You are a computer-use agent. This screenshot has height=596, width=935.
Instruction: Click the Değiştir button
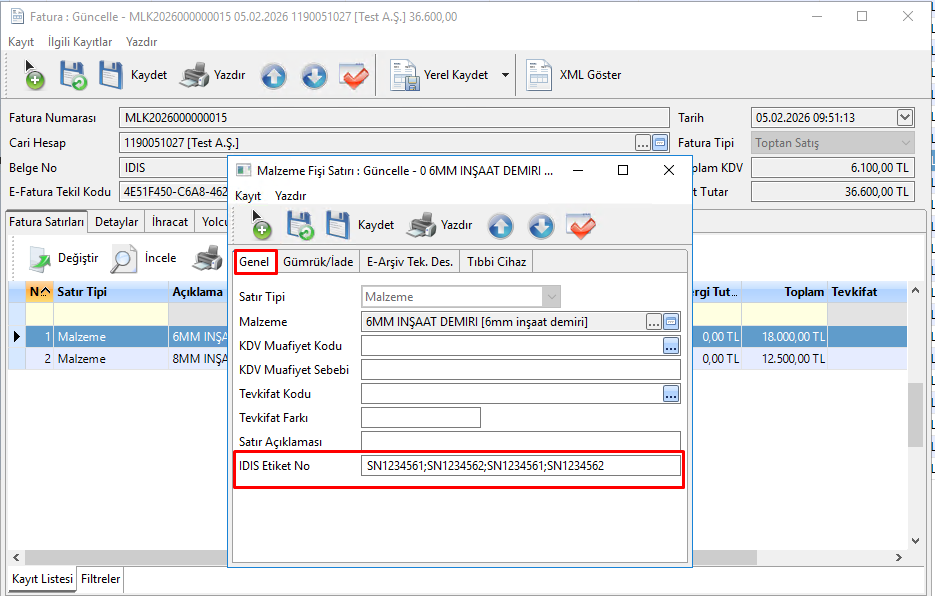coord(64,259)
